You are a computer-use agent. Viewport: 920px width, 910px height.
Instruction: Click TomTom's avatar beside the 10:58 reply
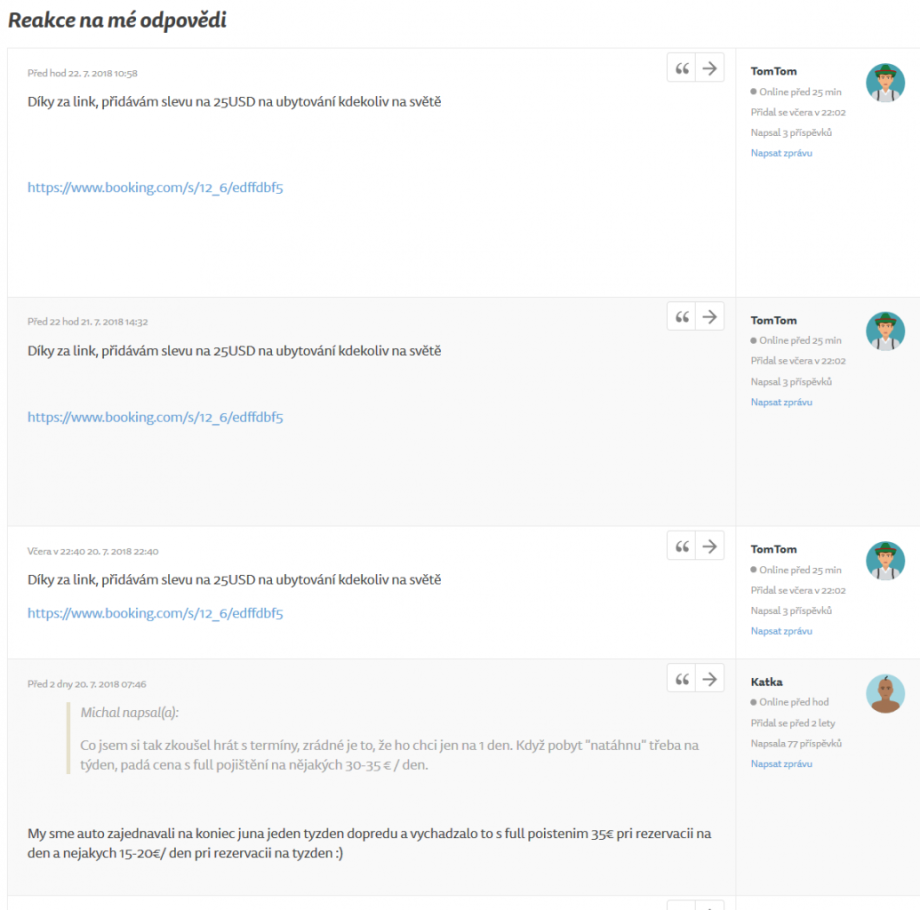[885, 83]
